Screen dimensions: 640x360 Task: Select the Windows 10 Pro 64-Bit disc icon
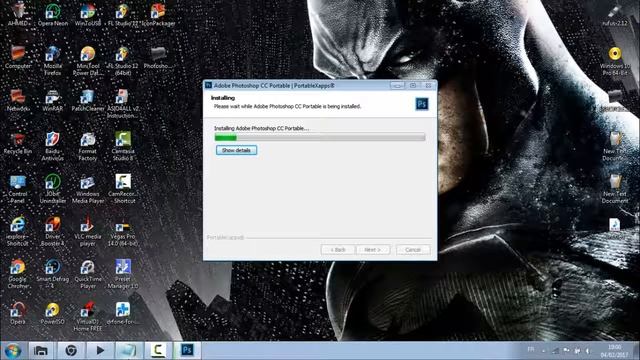click(615, 61)
